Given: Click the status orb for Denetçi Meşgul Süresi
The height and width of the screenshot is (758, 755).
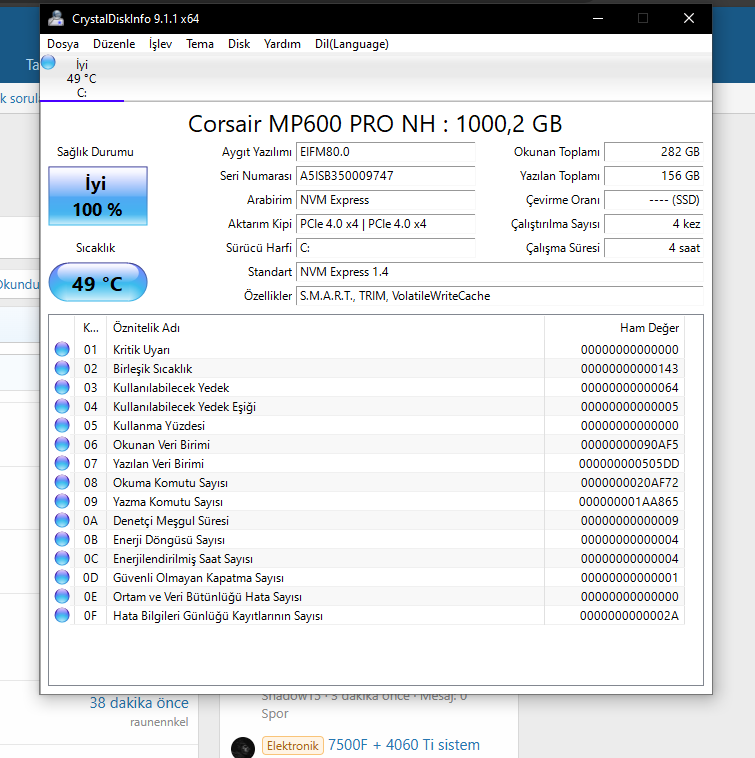Looking at the screenshot, I should pyautogui.click(x=62, y=520).
